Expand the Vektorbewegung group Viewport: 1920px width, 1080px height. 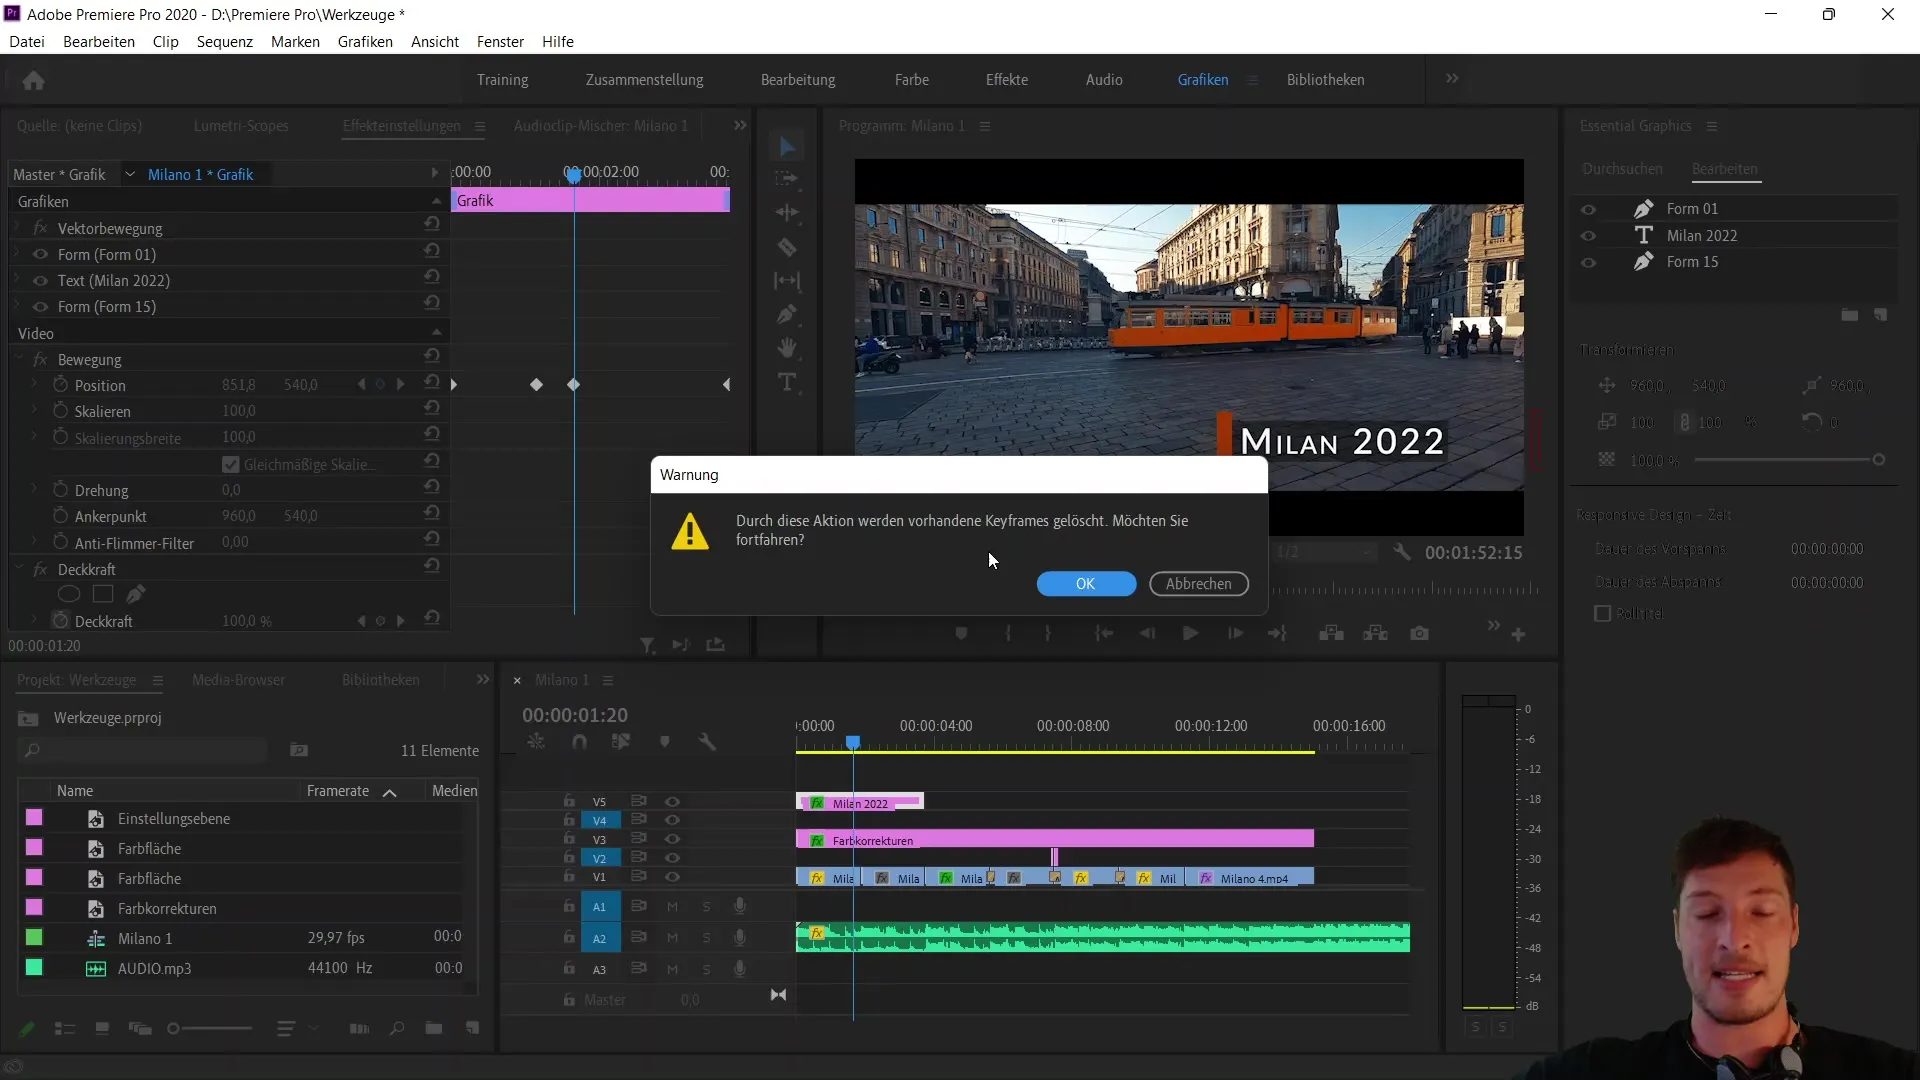(x=17, y=227)
